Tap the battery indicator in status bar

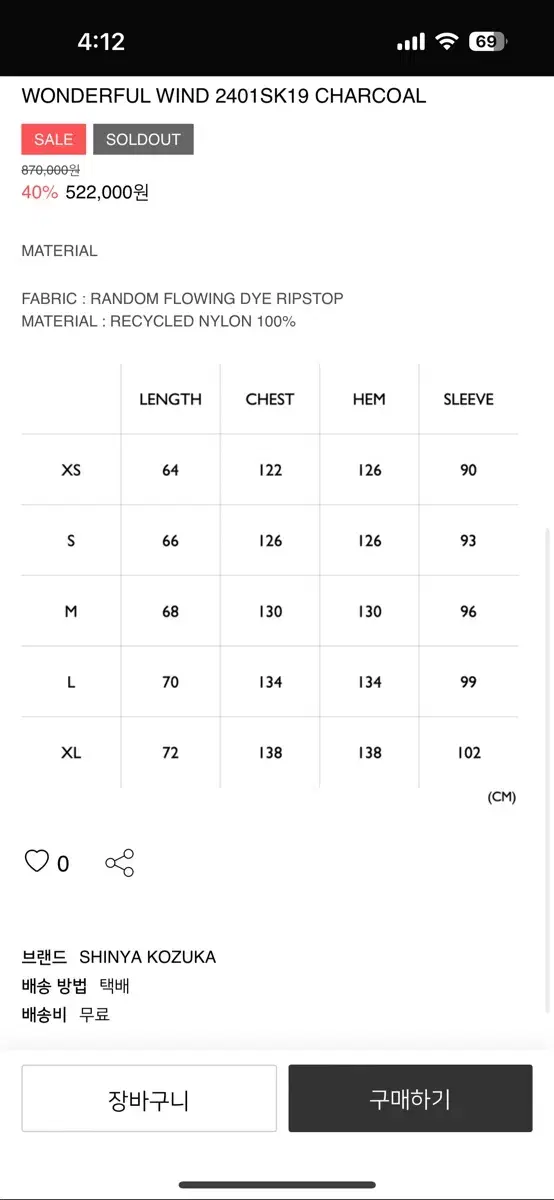pyautogui.click(x=489, y=42)
